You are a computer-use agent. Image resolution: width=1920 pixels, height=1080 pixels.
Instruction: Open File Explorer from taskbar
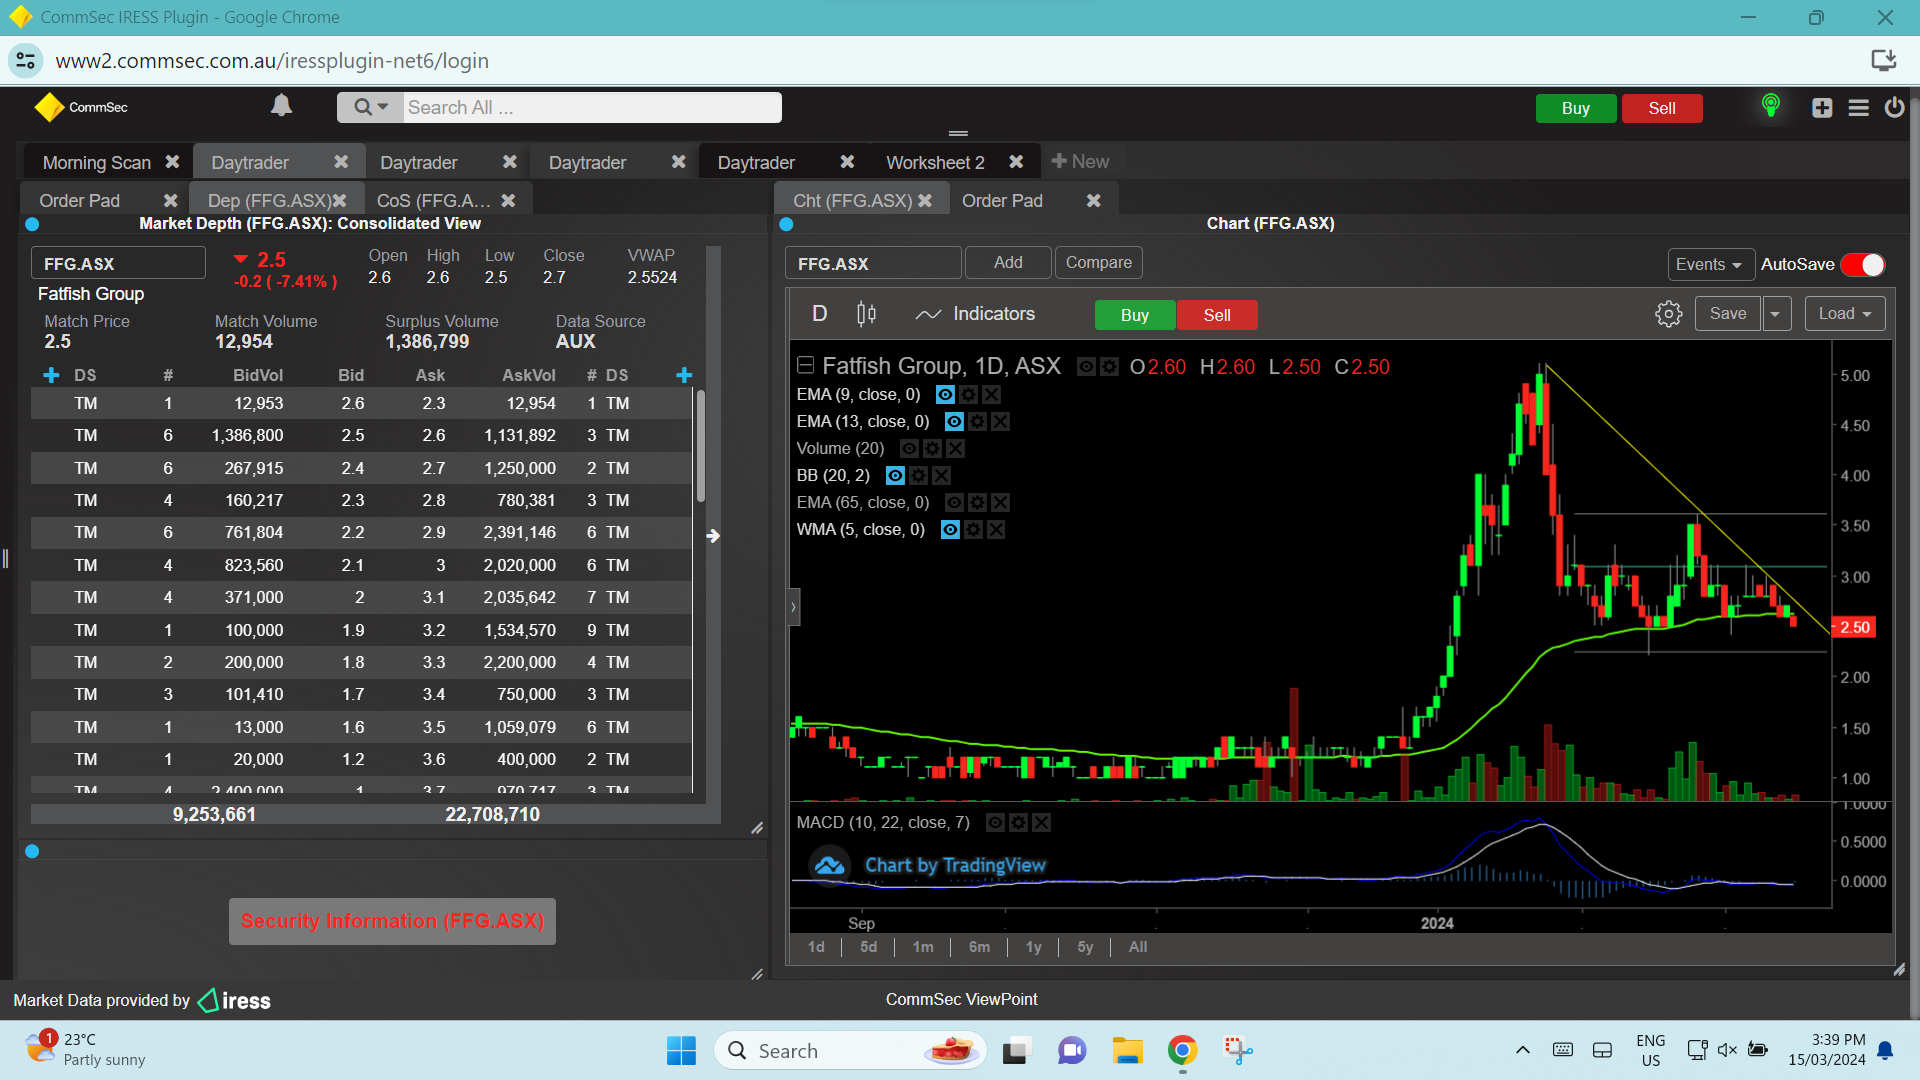point(1127,1051)
